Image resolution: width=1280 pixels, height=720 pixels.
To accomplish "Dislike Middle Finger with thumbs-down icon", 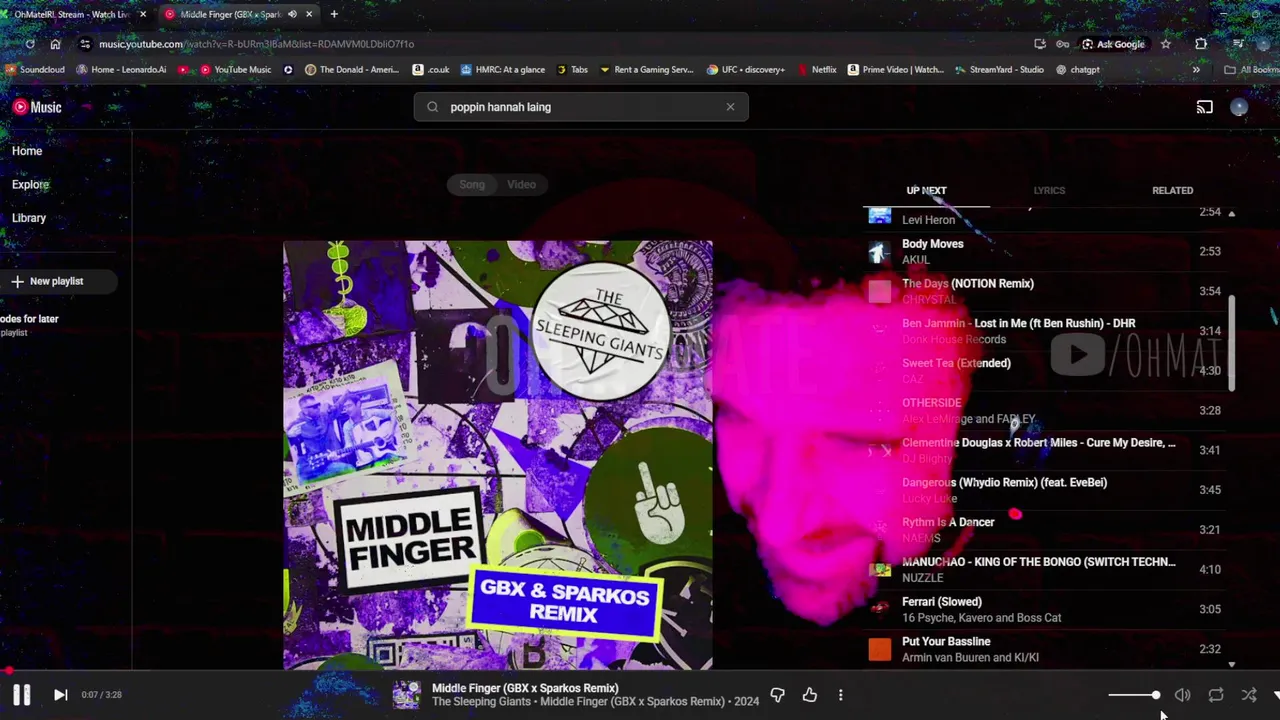I will point(777,695).
